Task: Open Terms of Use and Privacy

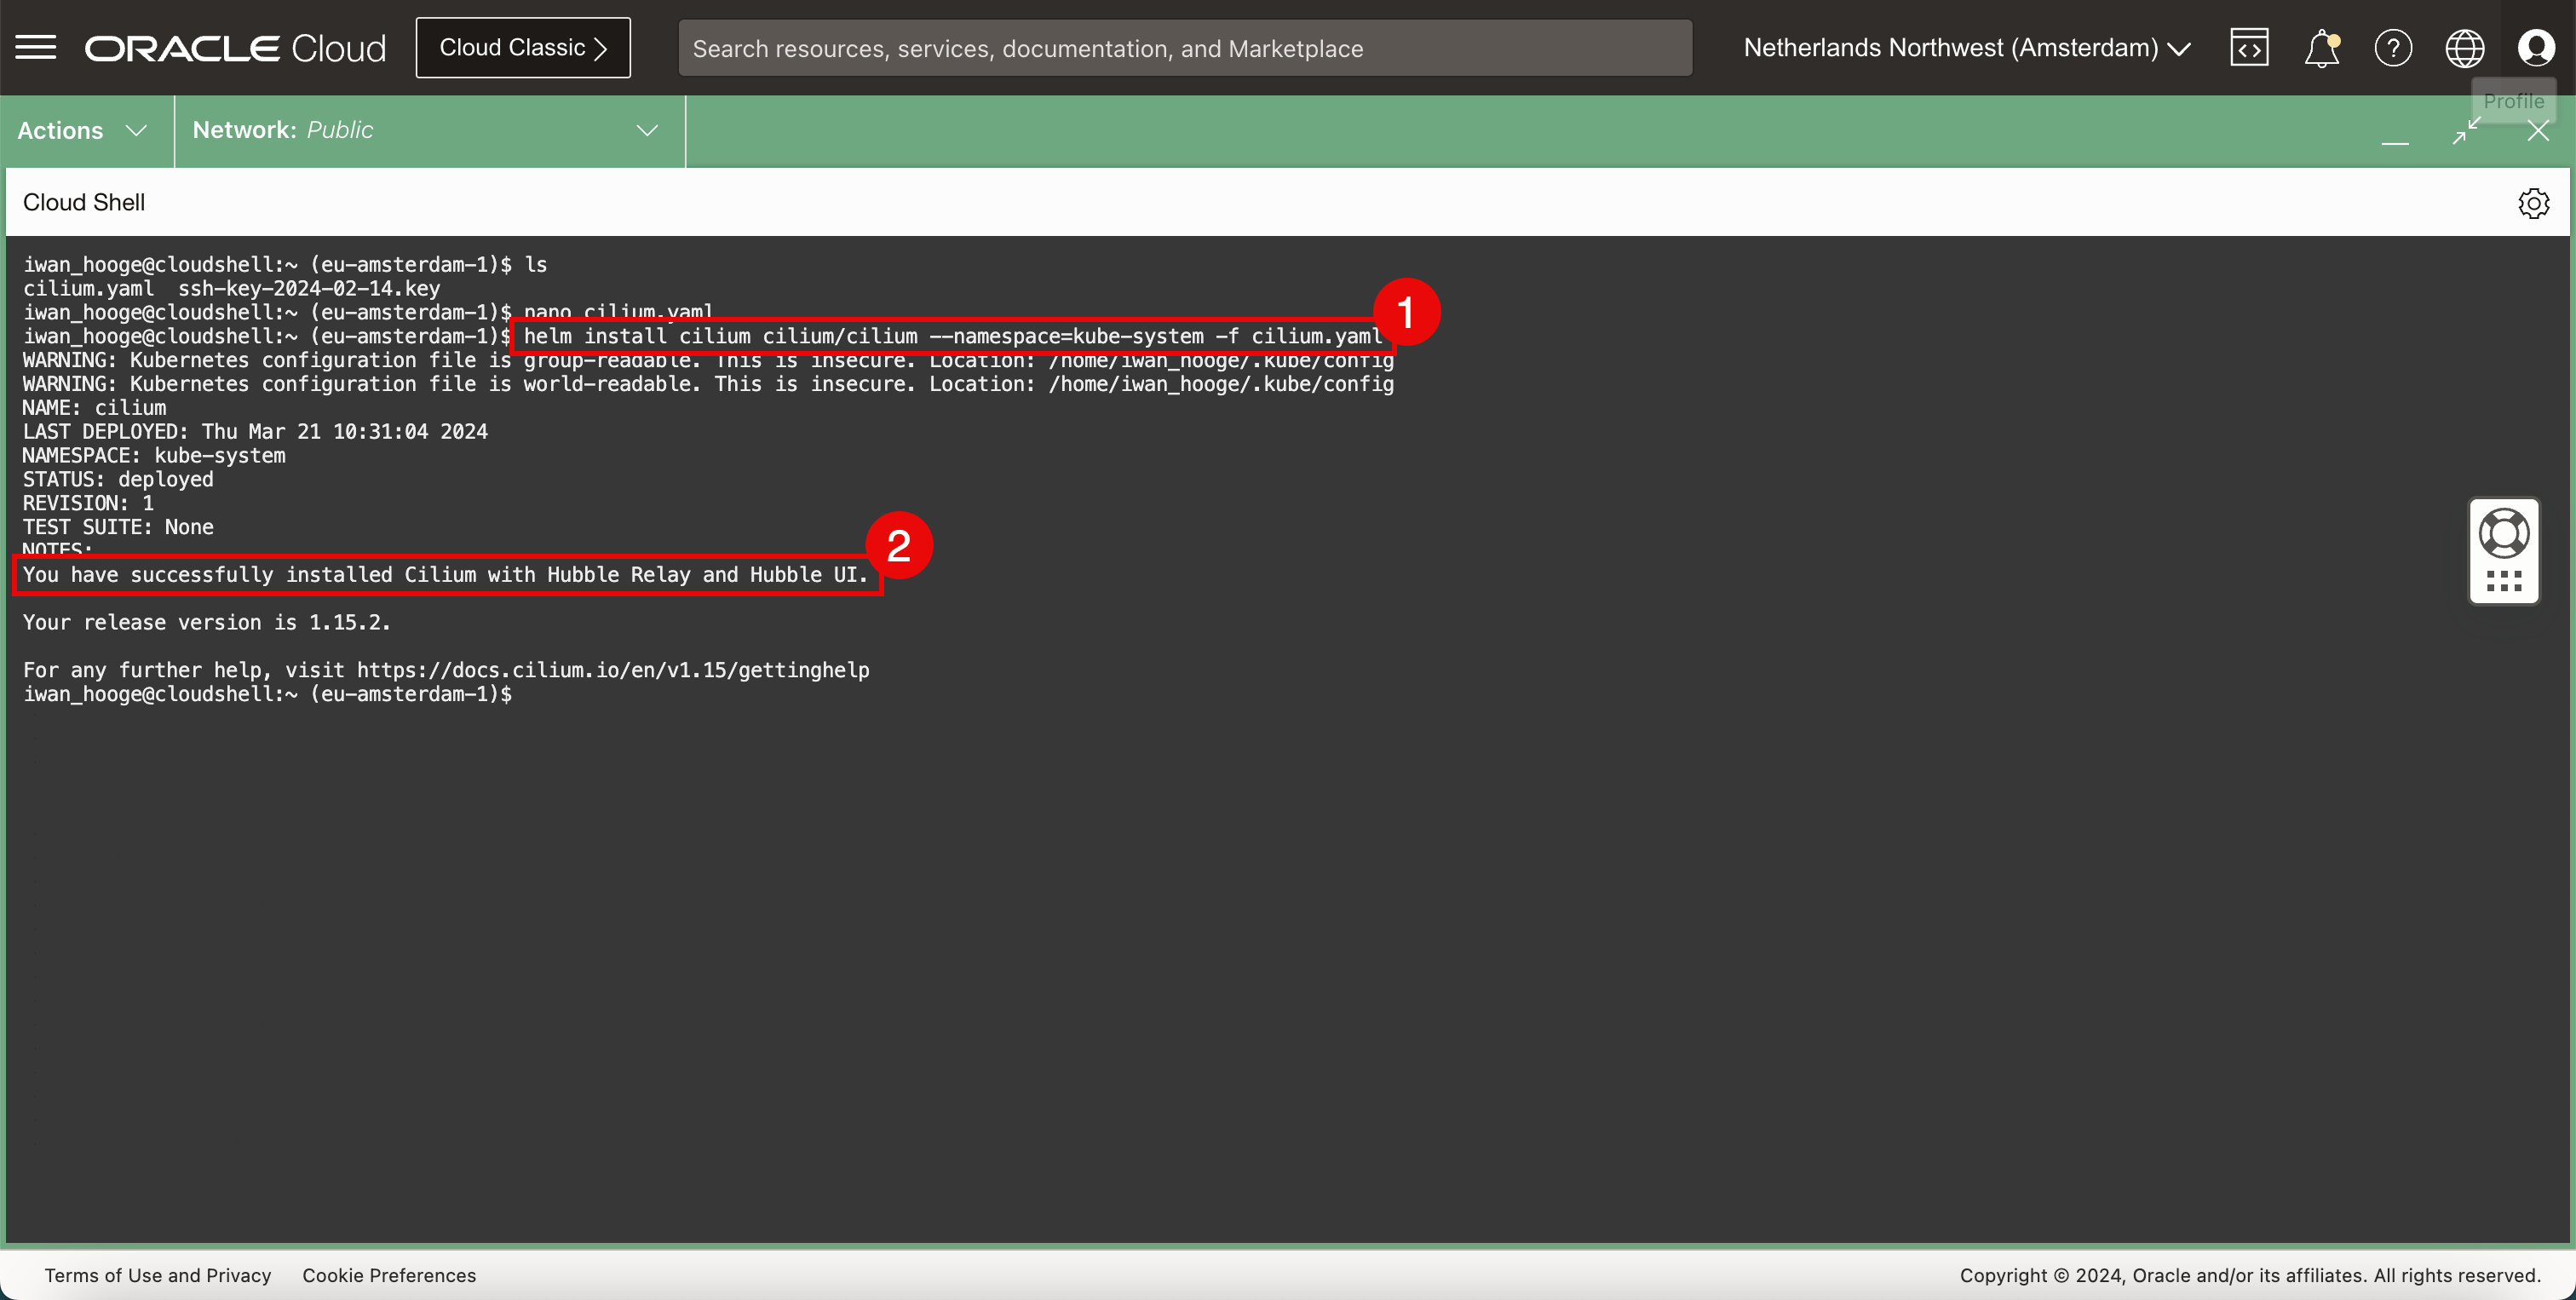Action: click(158, 1275)
